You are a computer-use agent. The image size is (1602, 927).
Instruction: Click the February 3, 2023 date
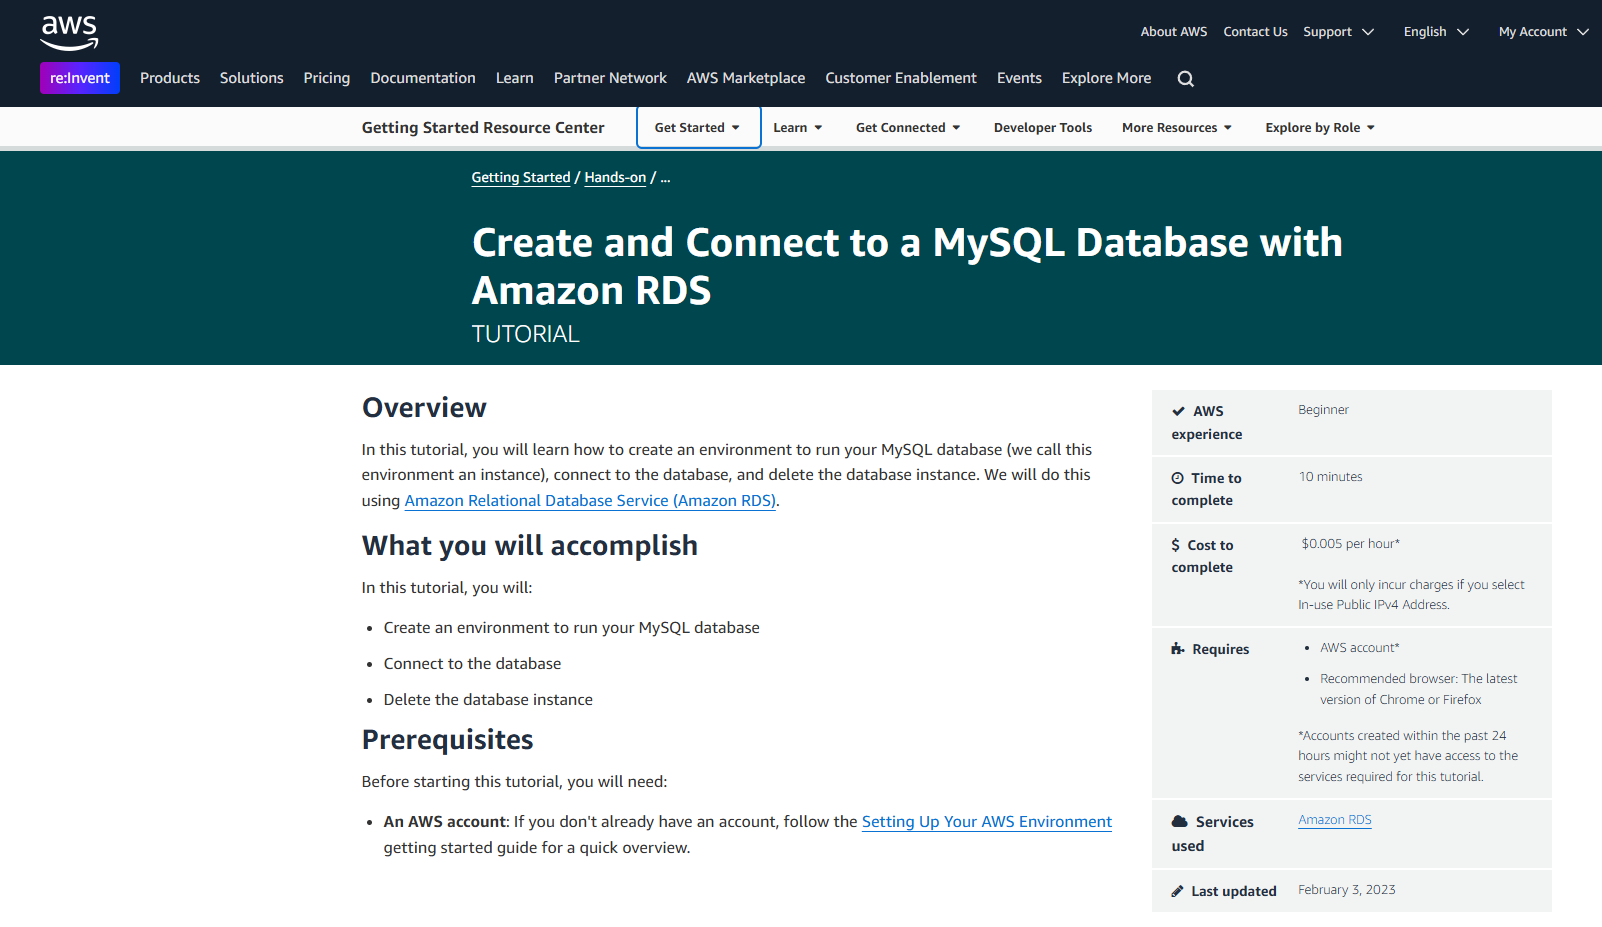point(1347,890)
